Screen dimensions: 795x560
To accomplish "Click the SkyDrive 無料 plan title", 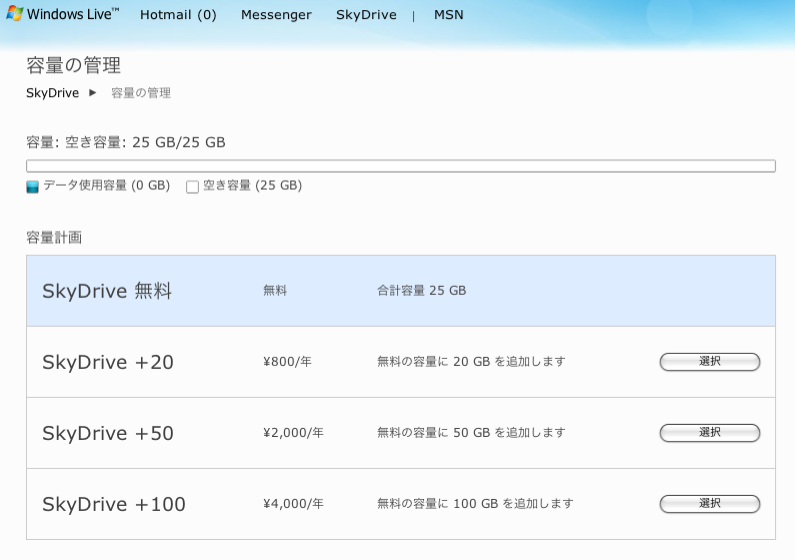I will pyautogui.click(x=107, y=291).
